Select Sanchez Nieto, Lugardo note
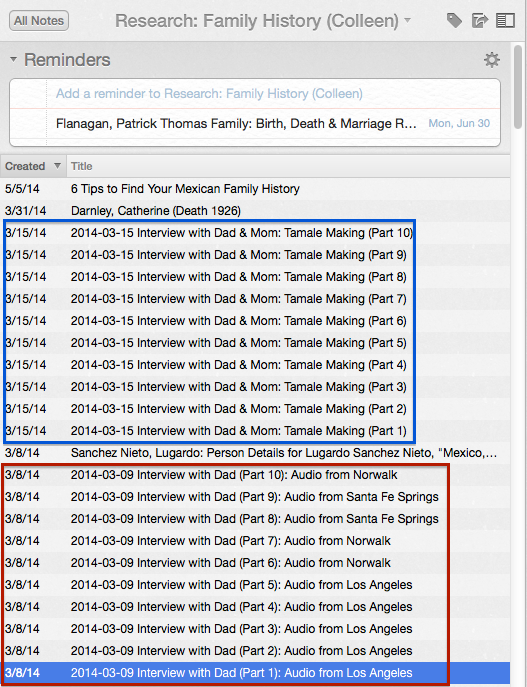This screenshot has width=527, height=687. 255,453
